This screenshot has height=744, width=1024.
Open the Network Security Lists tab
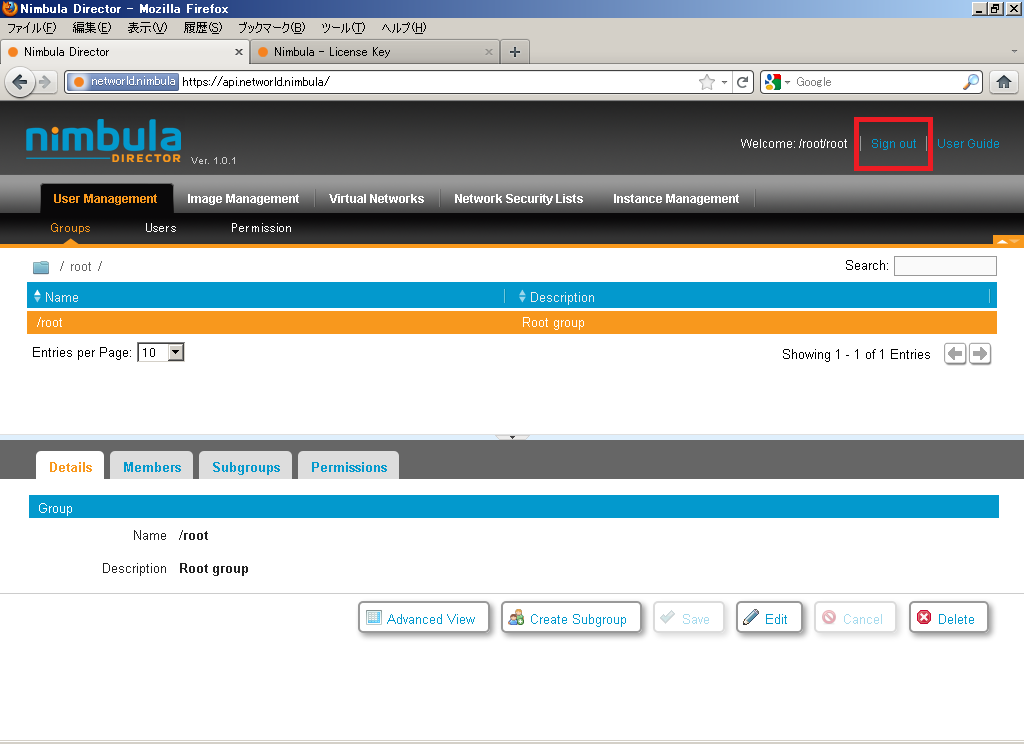[519, 199]
